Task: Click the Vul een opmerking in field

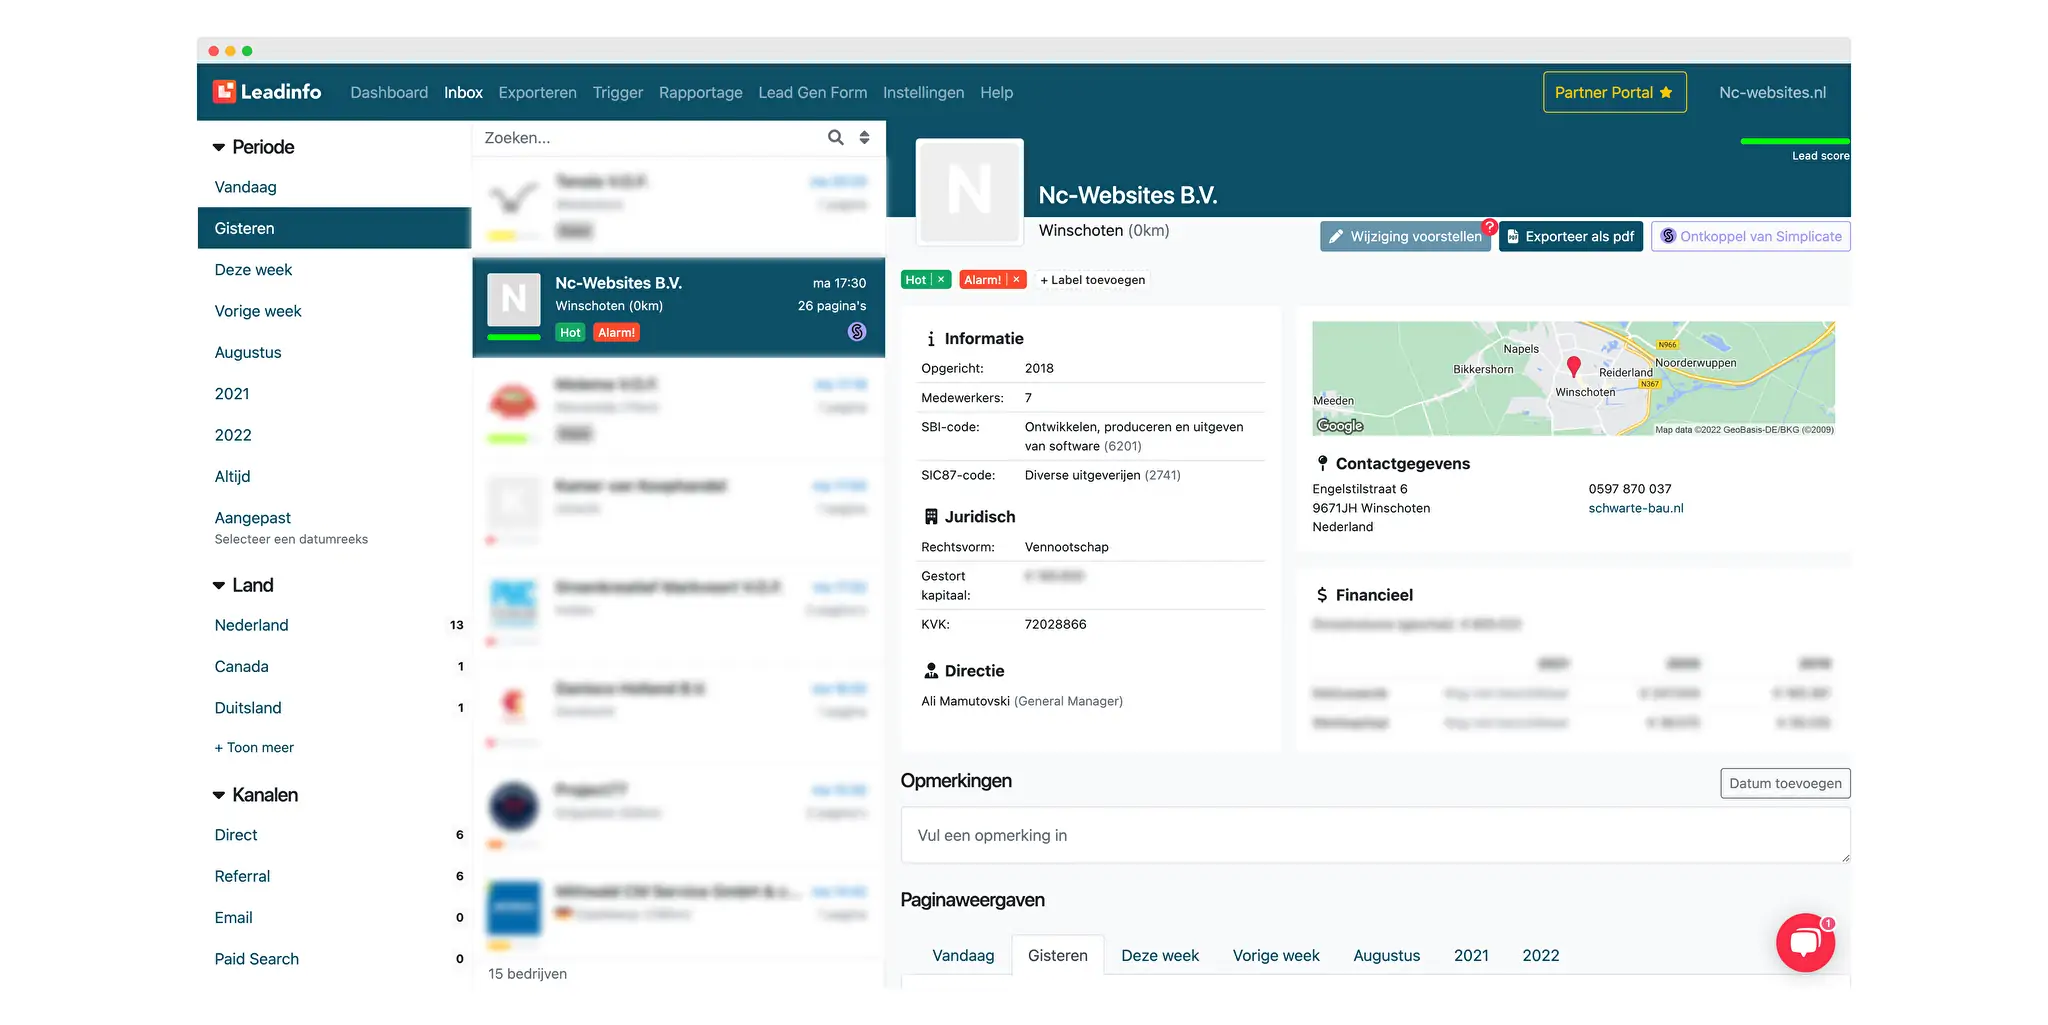Action: (x=1375, y=835)
